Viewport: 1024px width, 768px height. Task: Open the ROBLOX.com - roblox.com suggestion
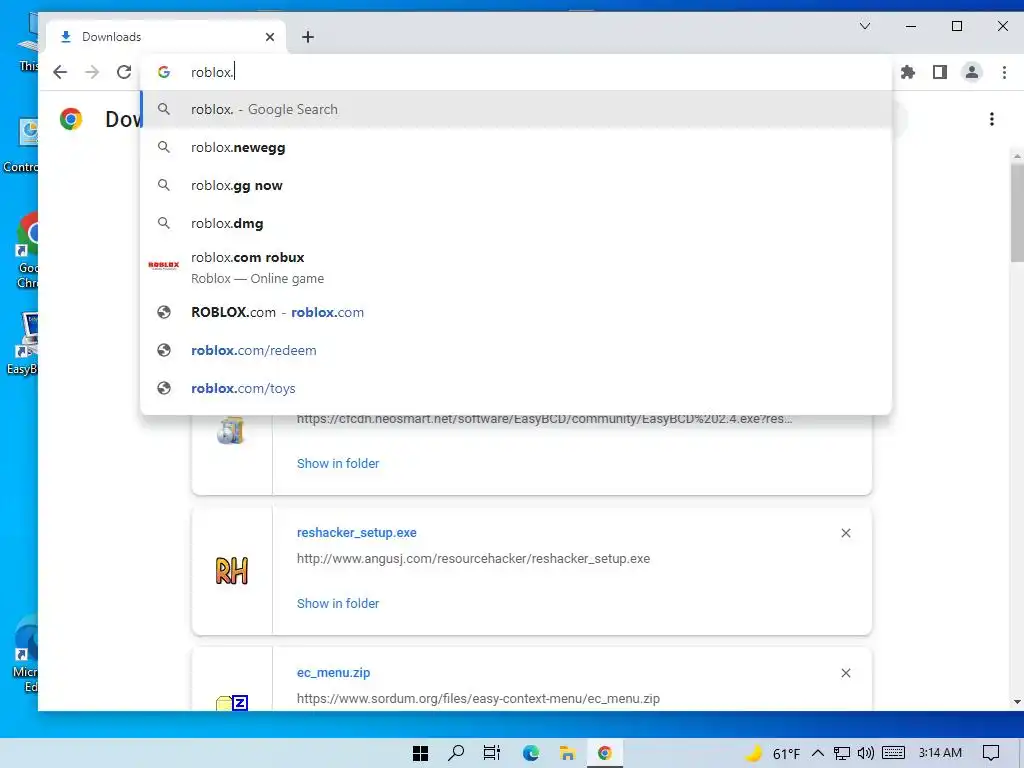516,312
